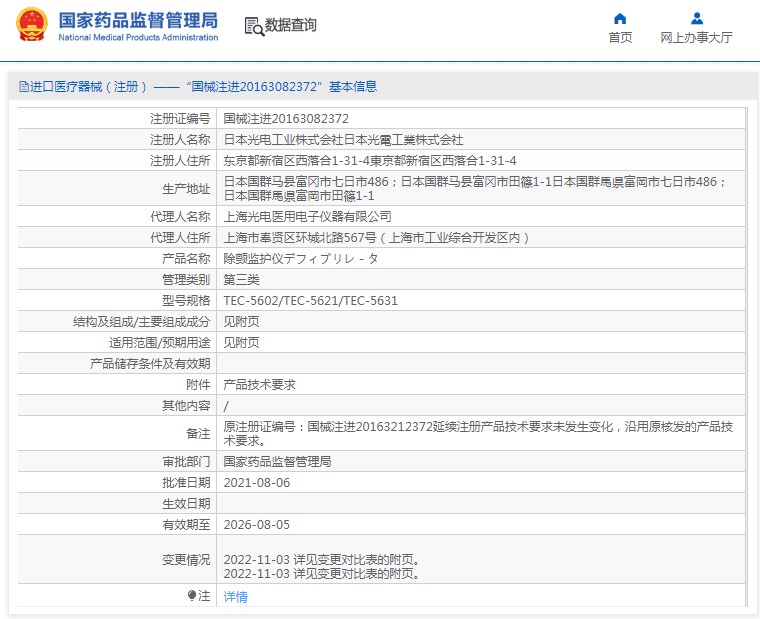Click the 适用范围/预期用途 label
Screen dimensions: 760x619
[x=159, y=343]
